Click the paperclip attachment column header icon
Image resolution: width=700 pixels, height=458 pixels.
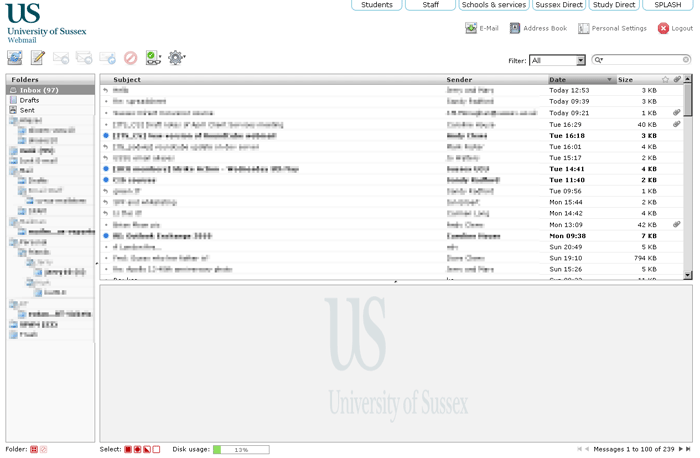pos(677,79)
